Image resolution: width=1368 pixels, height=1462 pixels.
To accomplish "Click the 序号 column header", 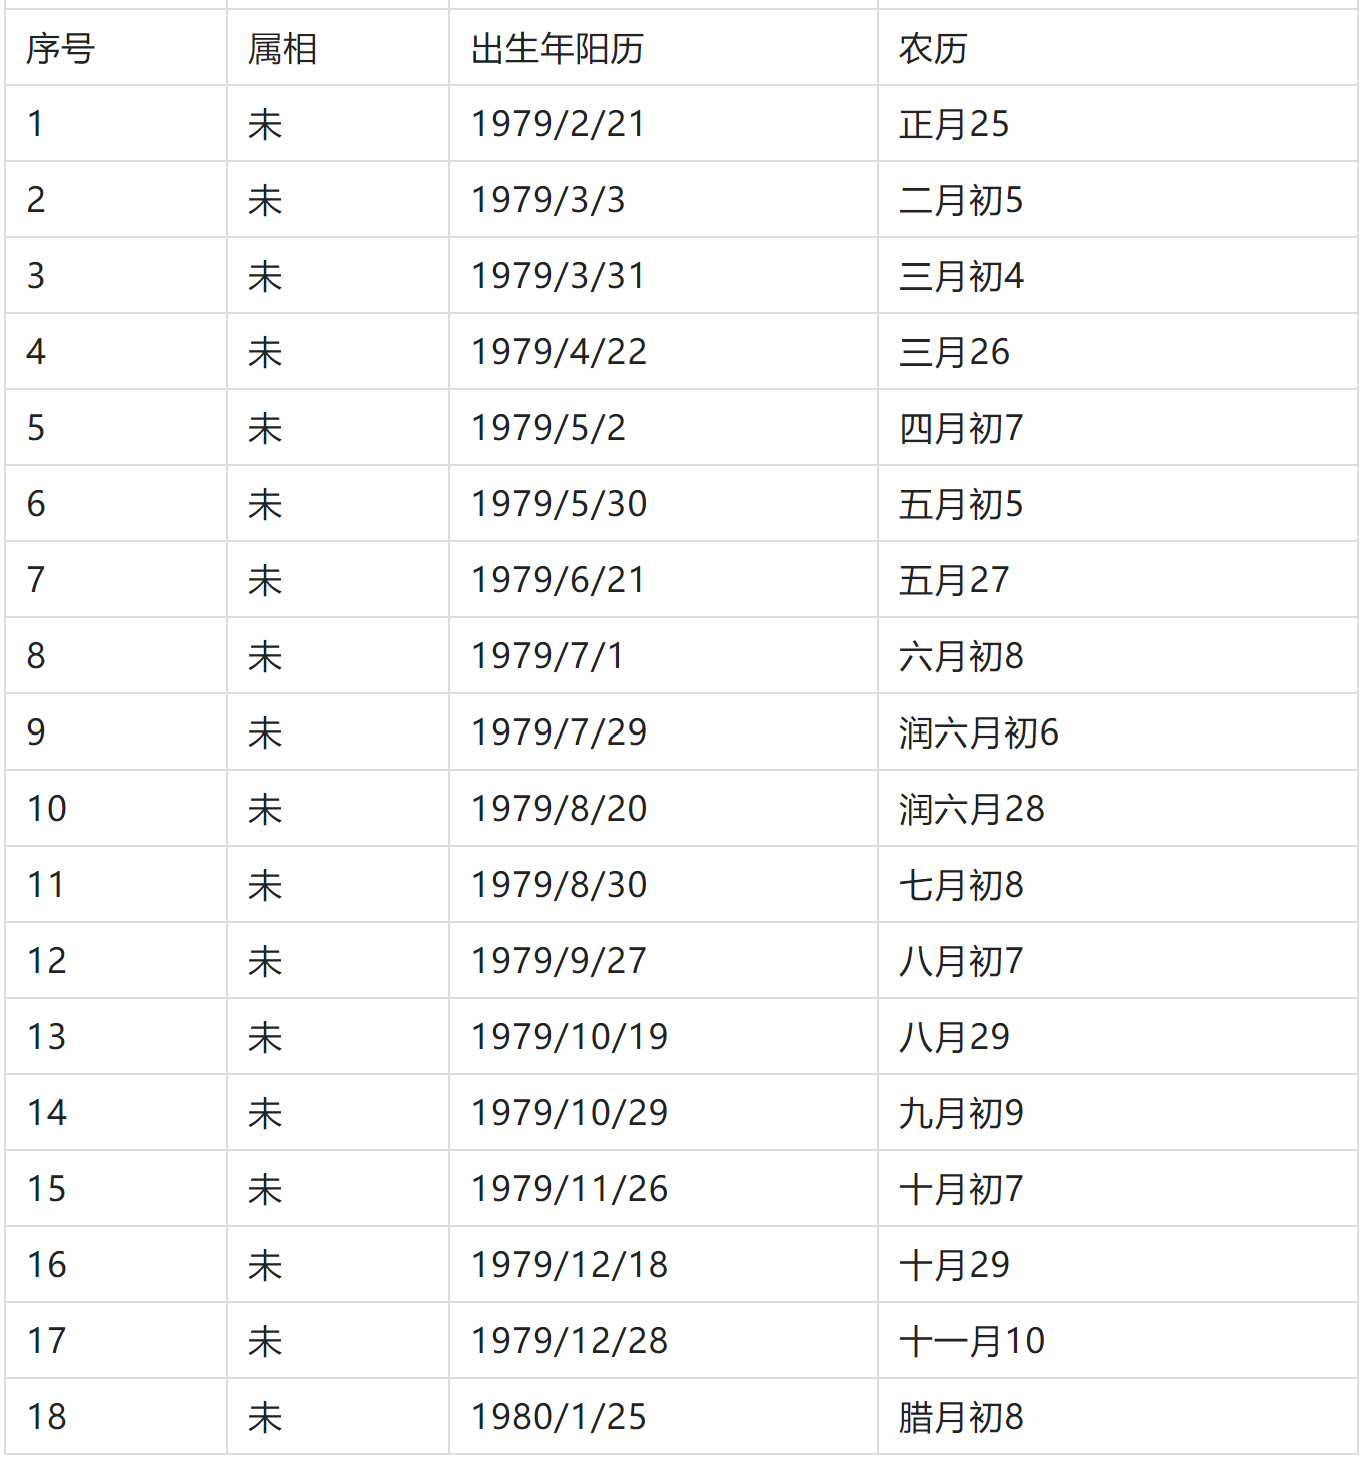I will [116, 48].
